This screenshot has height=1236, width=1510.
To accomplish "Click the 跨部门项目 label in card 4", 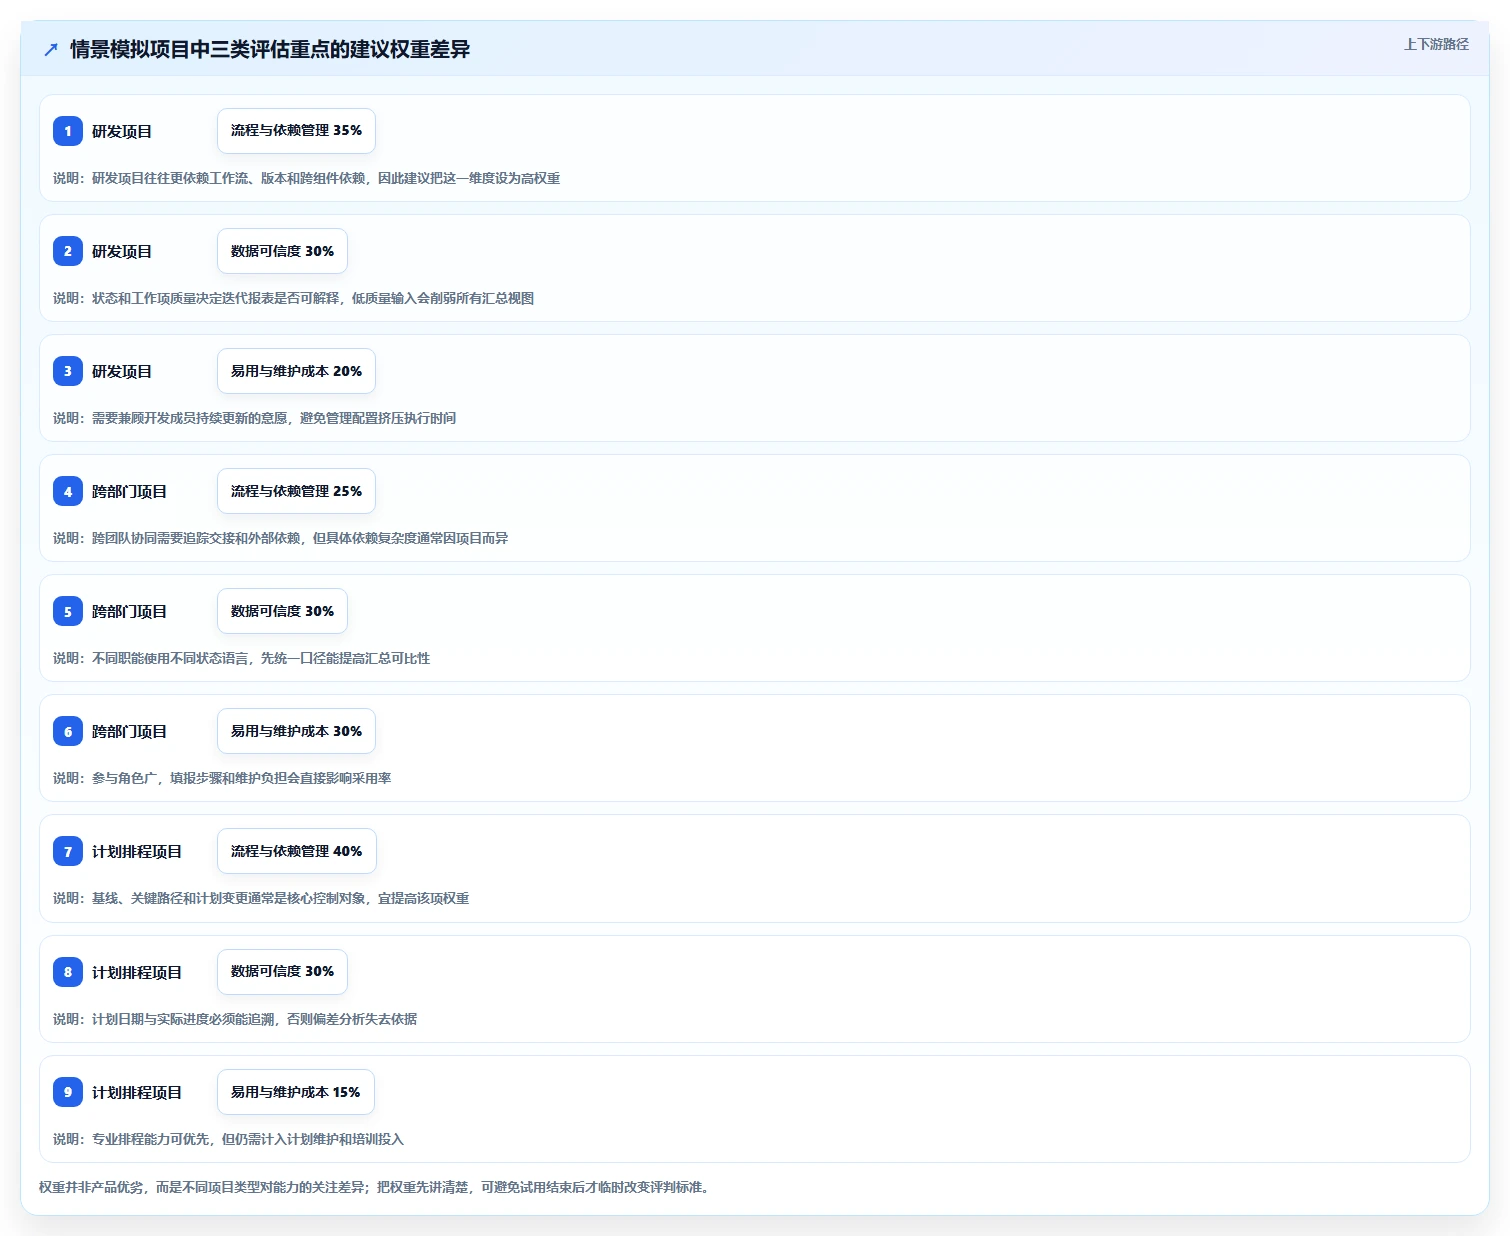I will point(129,491).
